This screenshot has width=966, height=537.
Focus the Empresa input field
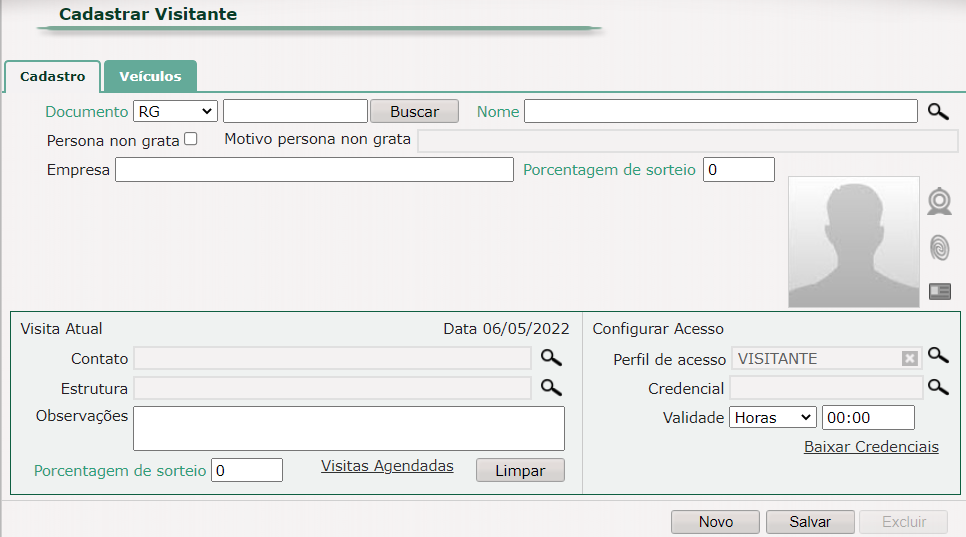[x=314, y=169]
